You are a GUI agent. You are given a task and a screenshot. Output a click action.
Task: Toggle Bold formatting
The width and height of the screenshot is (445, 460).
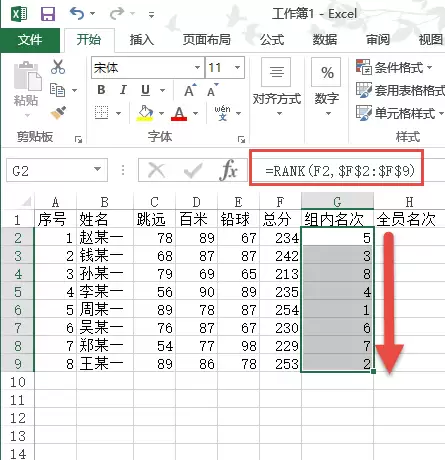(101, 90)
